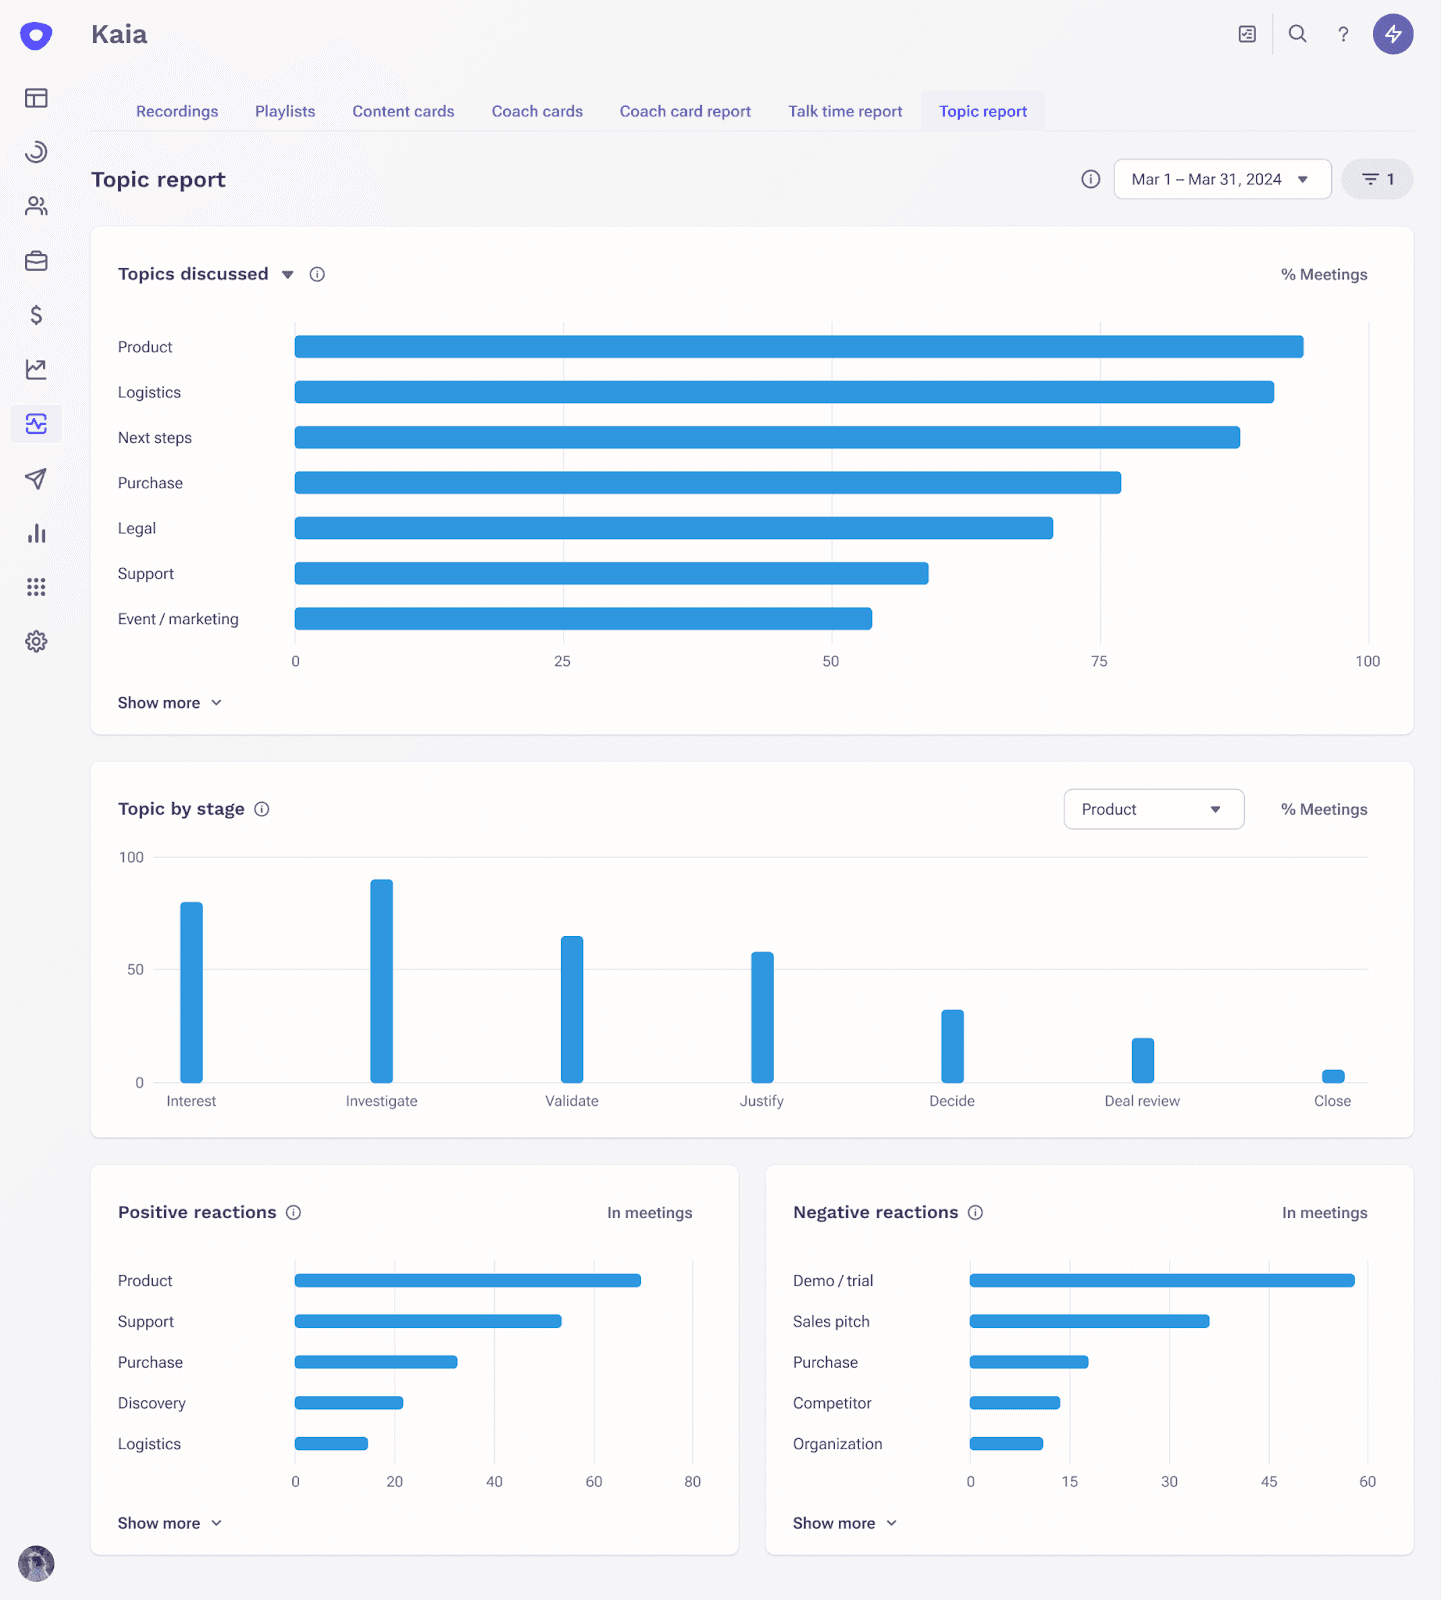
Task: Open the dollar sign sidebar icon
Action: (36, 315)
